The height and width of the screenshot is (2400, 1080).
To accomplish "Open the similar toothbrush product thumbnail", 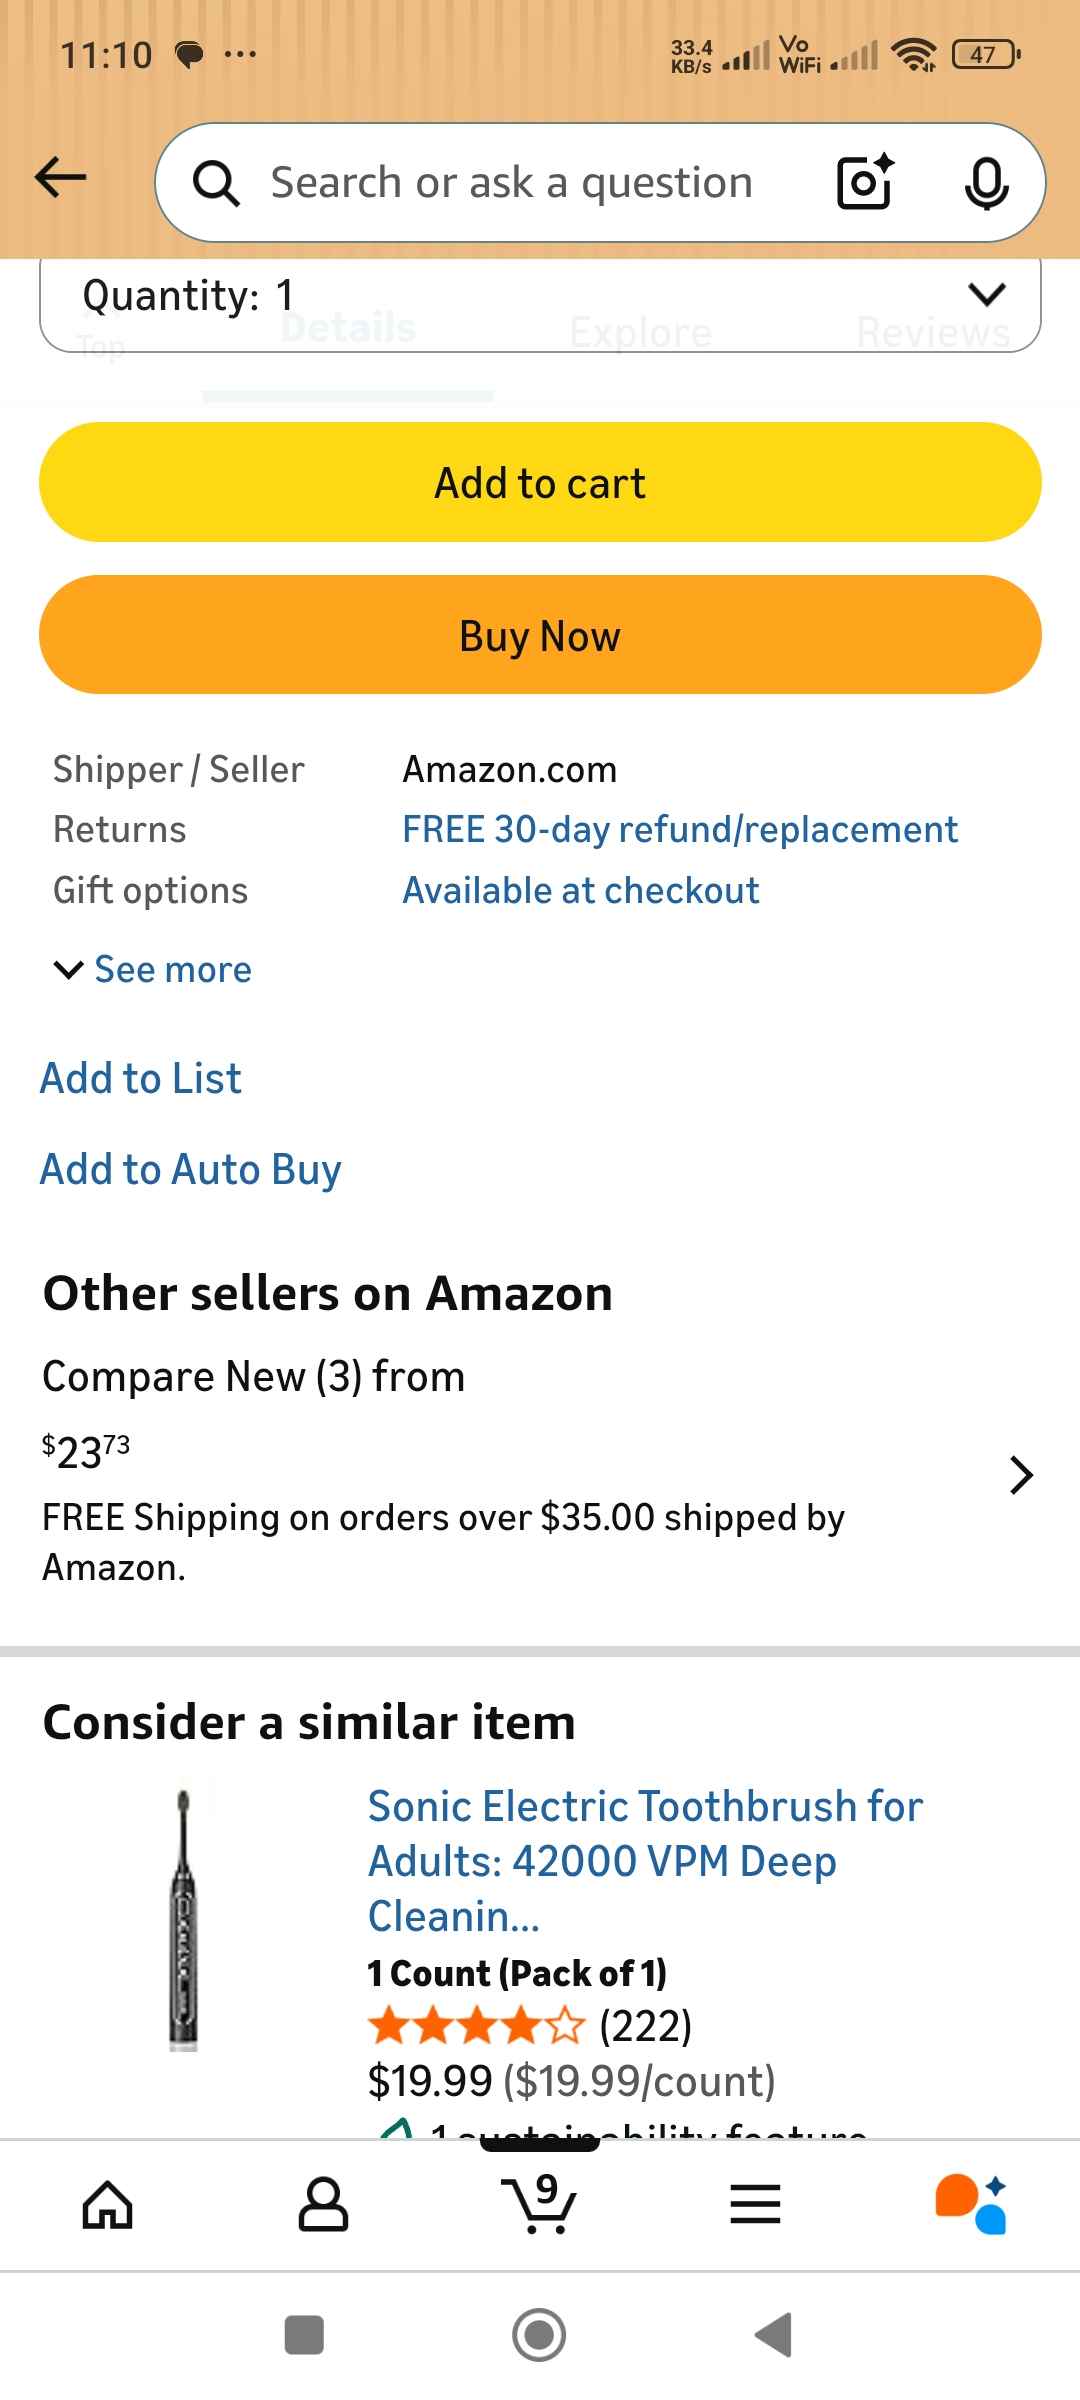I will [x=184, y=1920].
